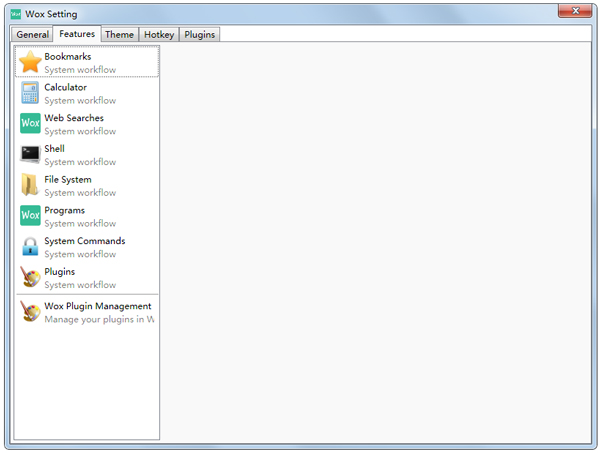Click the Wox logo in title bar
Screen dimensions: 600x453
(15, 14)
